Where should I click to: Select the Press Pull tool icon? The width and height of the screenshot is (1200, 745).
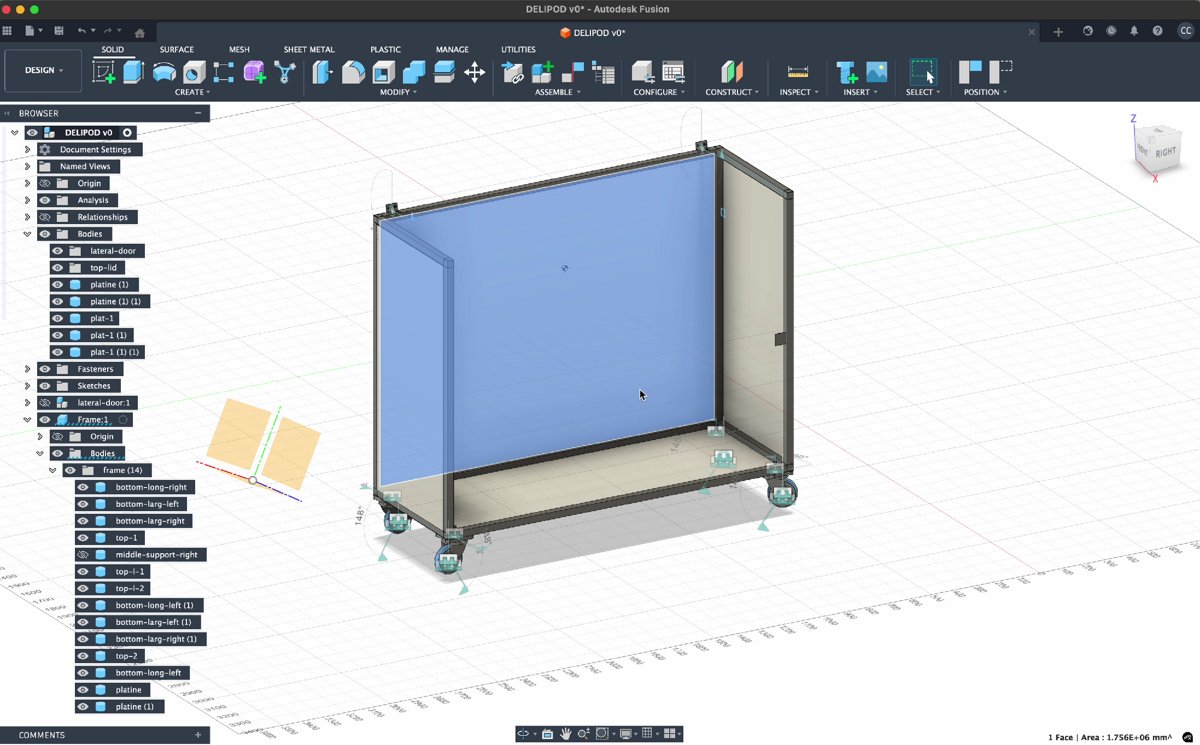pyautogui.click(x=323, y=71)
